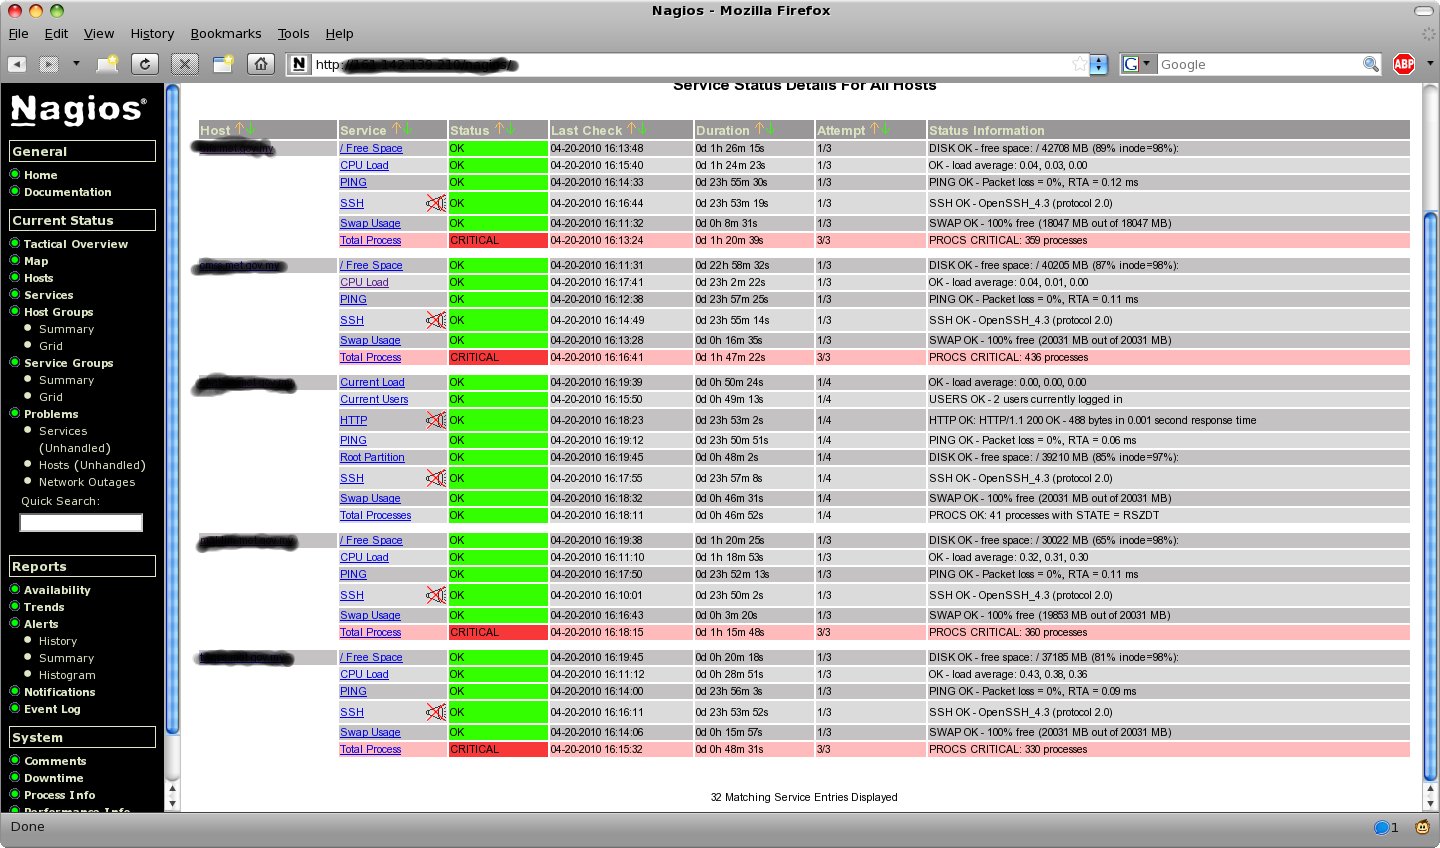Open the Tools menu

pyautogui.click(x=293, y=33)
